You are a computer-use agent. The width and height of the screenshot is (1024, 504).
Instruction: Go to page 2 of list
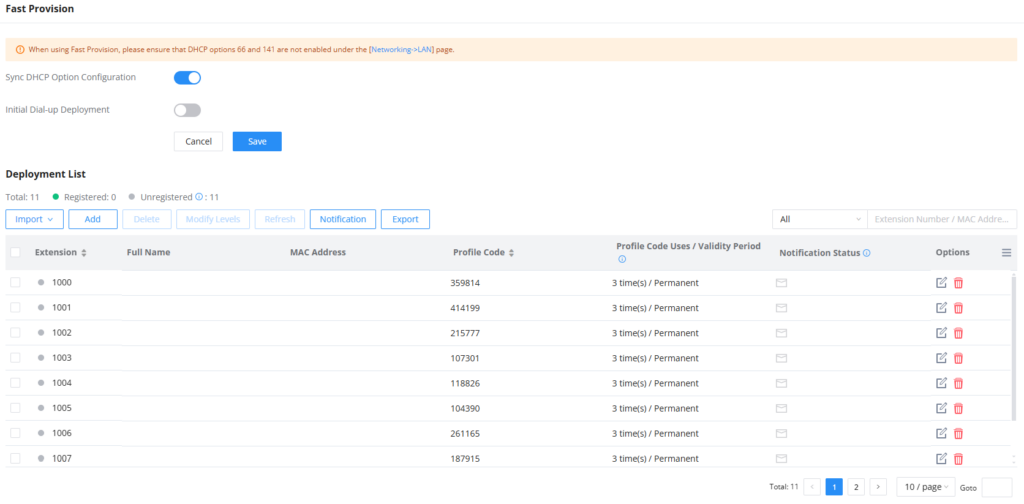[856, 487]
